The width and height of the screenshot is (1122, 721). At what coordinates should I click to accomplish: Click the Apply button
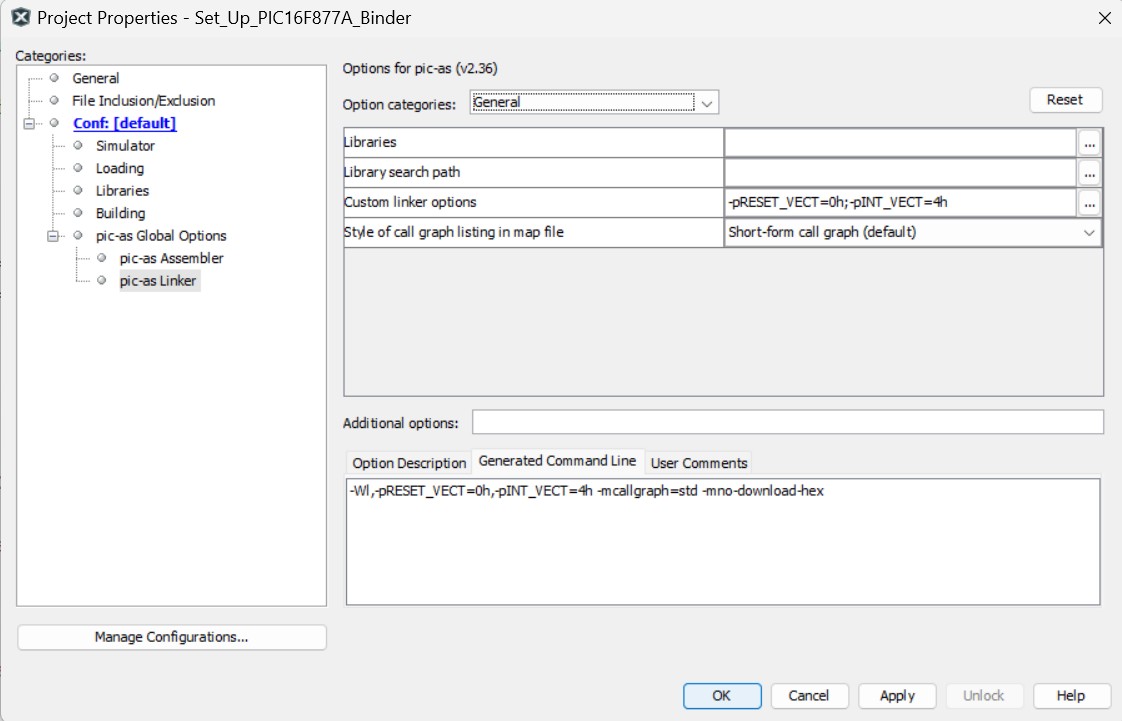pyautogui.click(x=897, y=696)
